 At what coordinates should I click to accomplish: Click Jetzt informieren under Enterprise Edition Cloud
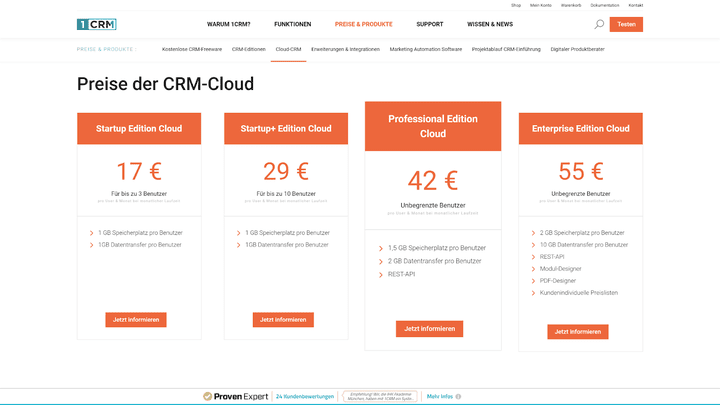click(x=578, y=332)
